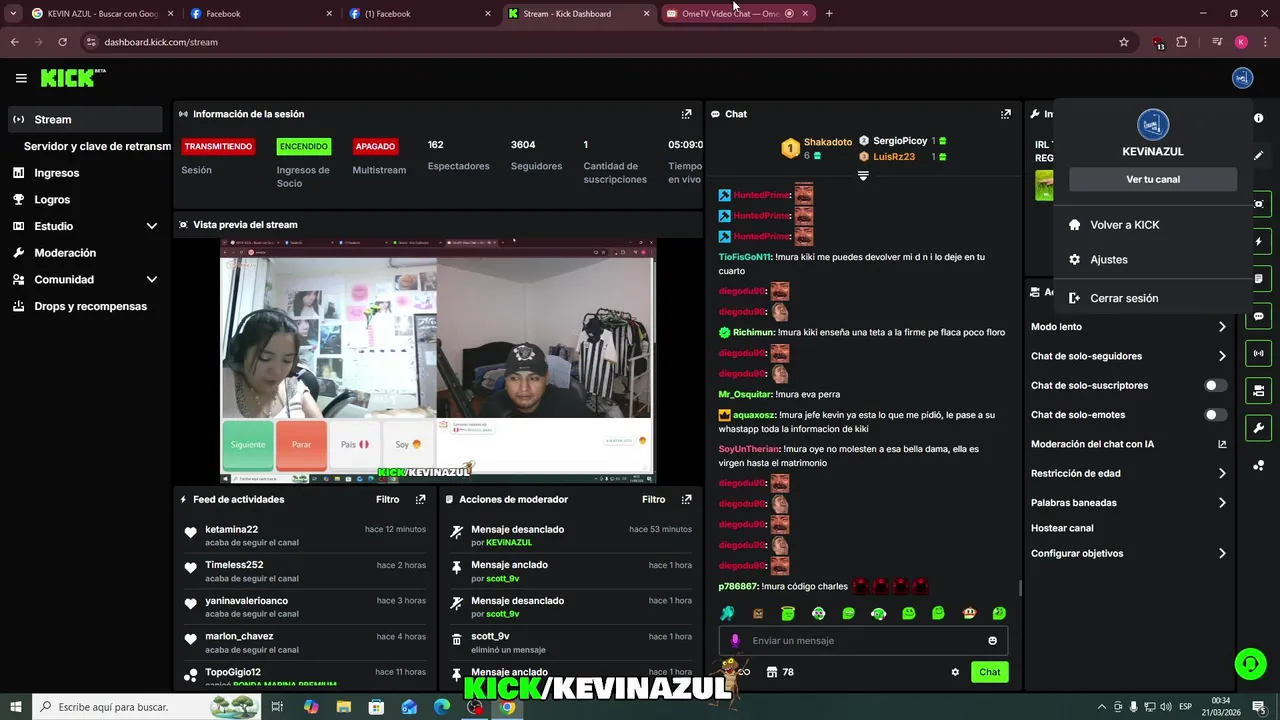Click the KEVINAZUL link in moderator actions
This screenshot has width=1280, height=720.
coord(509,542)
